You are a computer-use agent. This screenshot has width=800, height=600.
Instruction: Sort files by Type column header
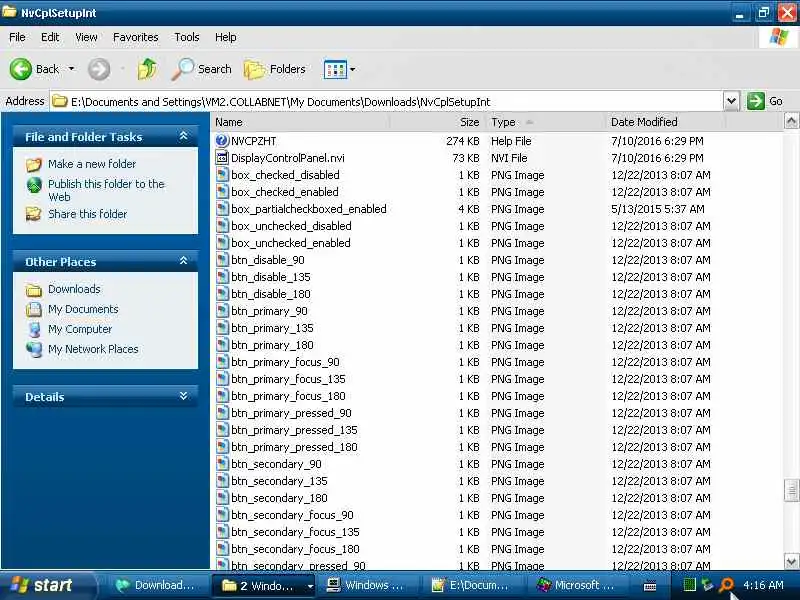[x=545, y=122]
